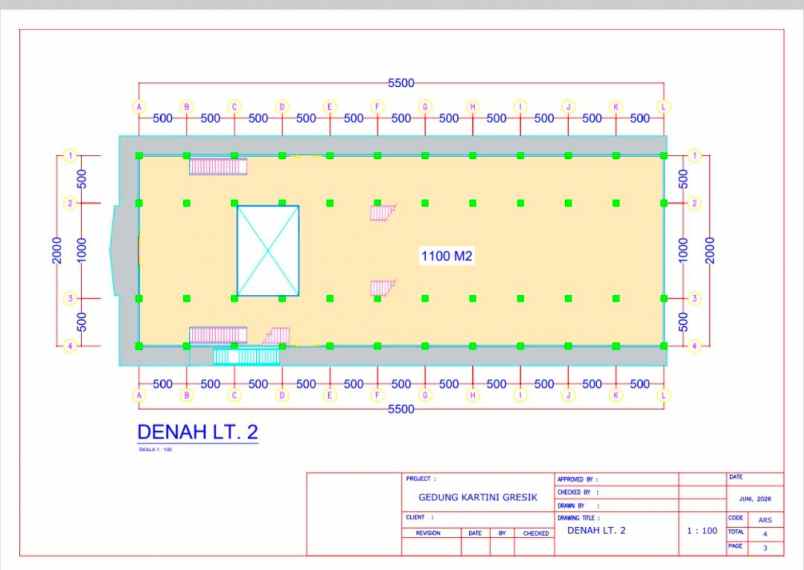Click grid bubble "A" in the top row
This screenshot has height=570, width=804.
pos(139,107)
